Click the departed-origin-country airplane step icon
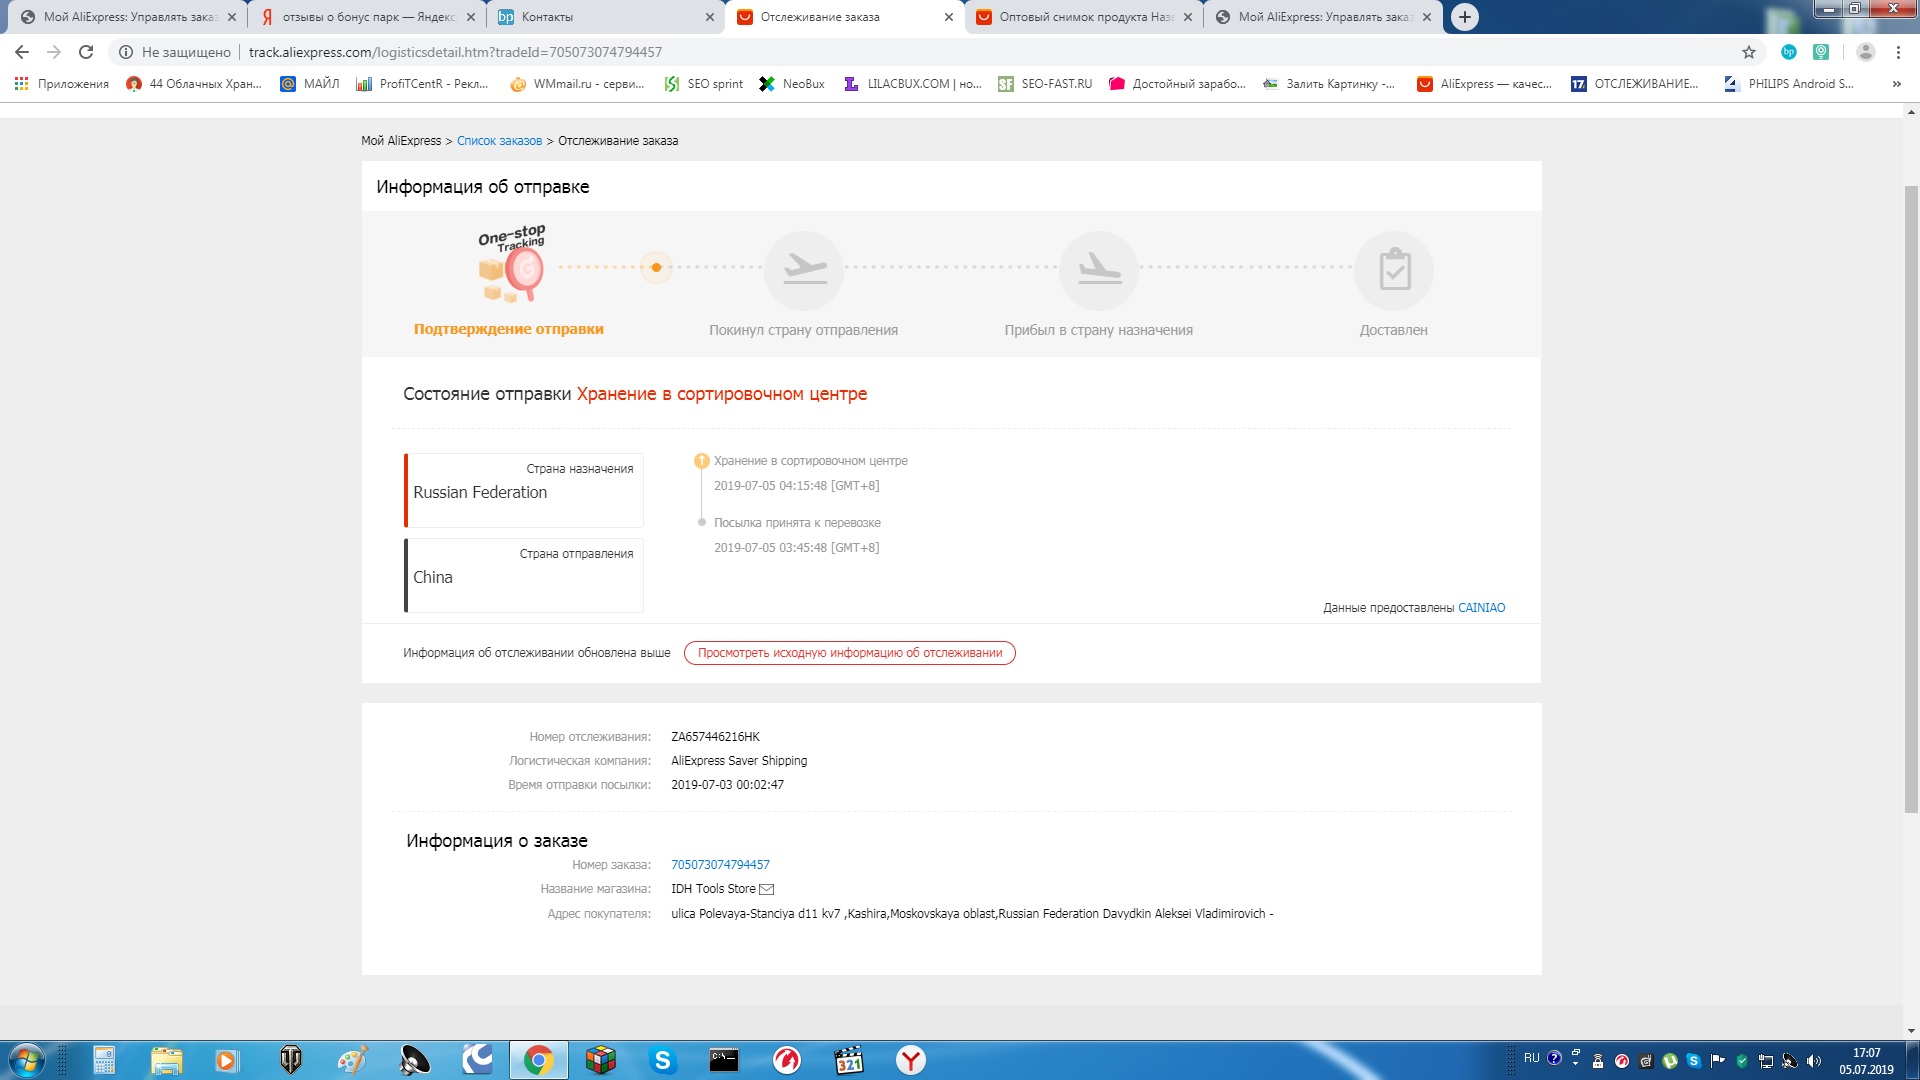 [804, 270]
